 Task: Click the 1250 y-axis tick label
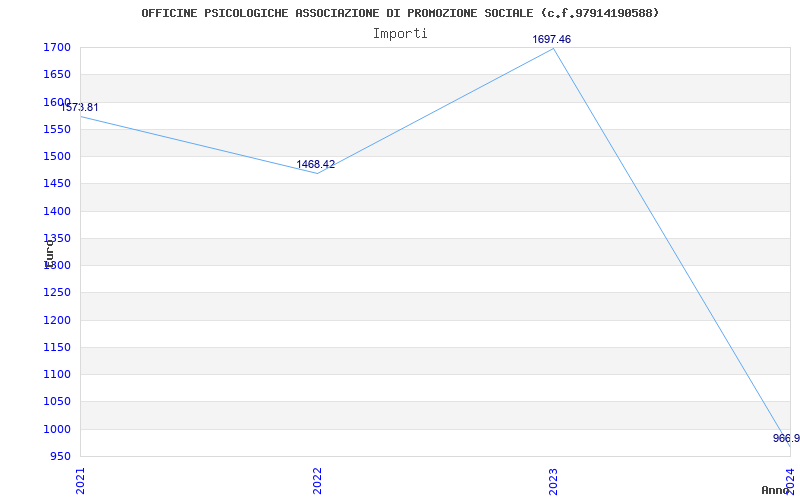pos(58,293)
